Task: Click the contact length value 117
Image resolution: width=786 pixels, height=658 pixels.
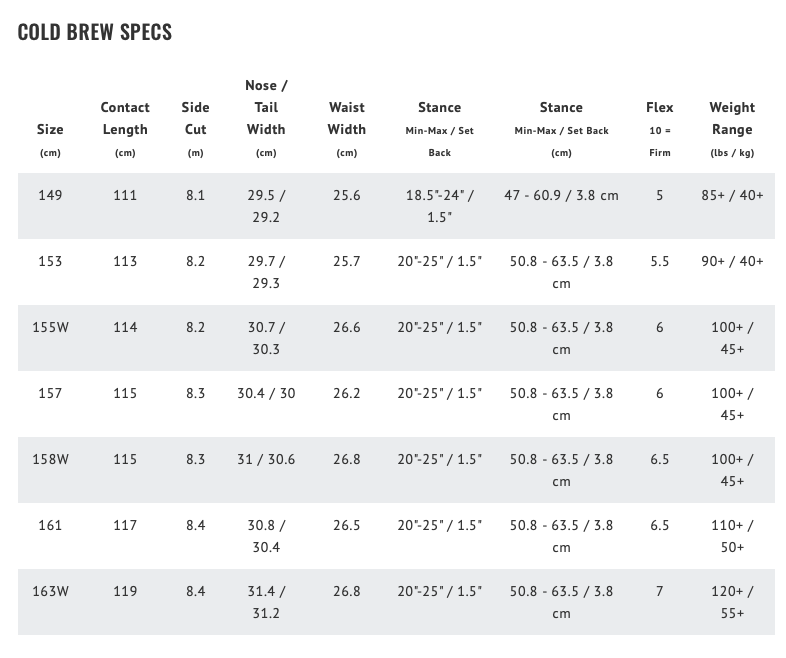Action: point(125,525)
